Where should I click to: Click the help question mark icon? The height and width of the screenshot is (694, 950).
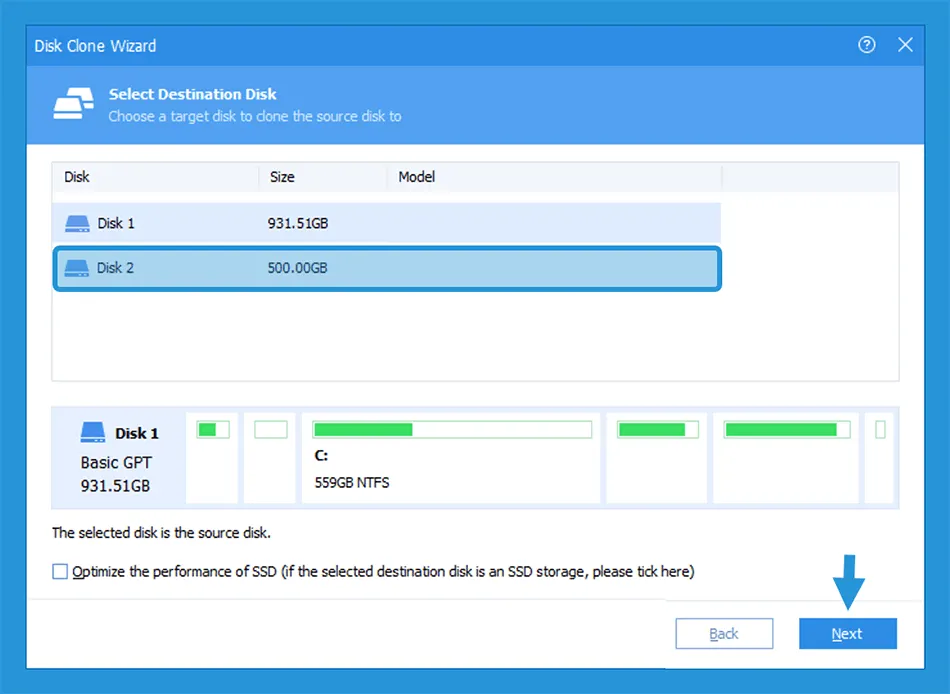coord(866,45)
